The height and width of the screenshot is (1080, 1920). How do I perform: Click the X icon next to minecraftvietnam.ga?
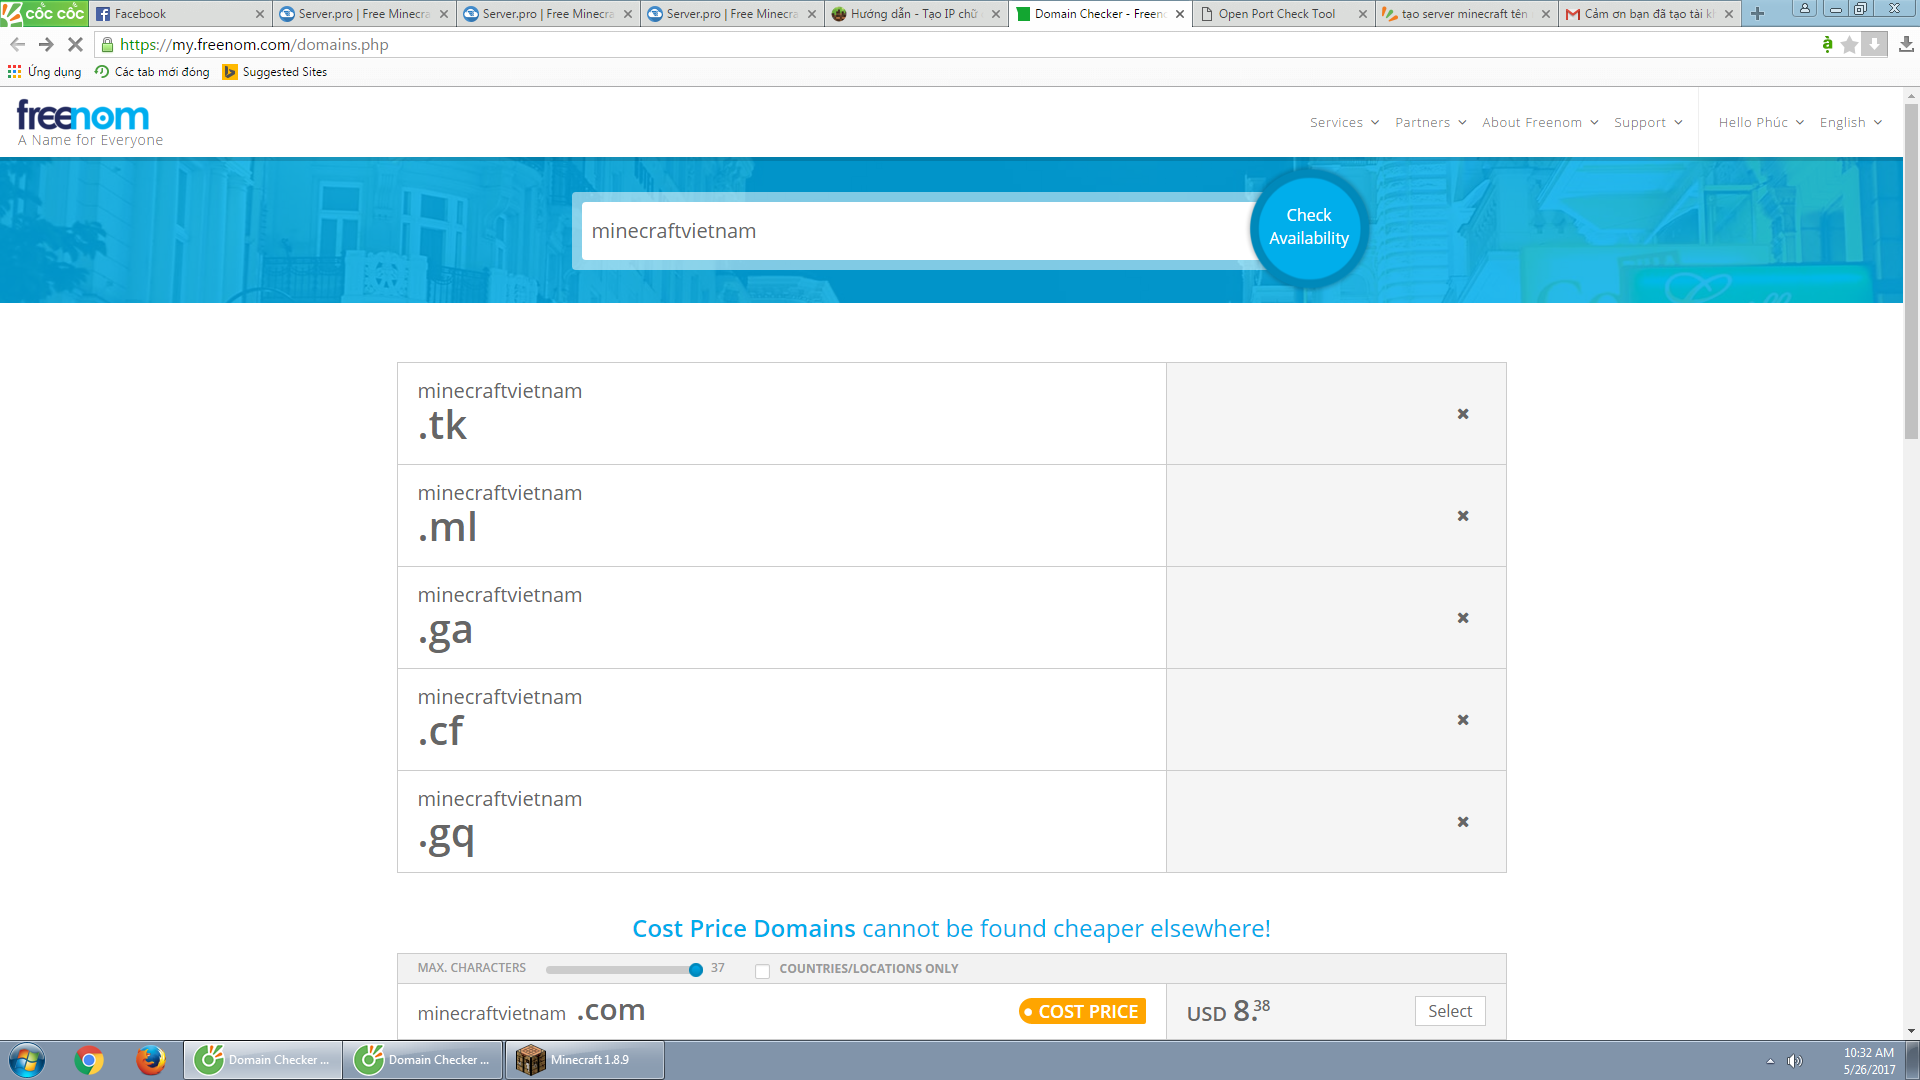pos(1463,618)
